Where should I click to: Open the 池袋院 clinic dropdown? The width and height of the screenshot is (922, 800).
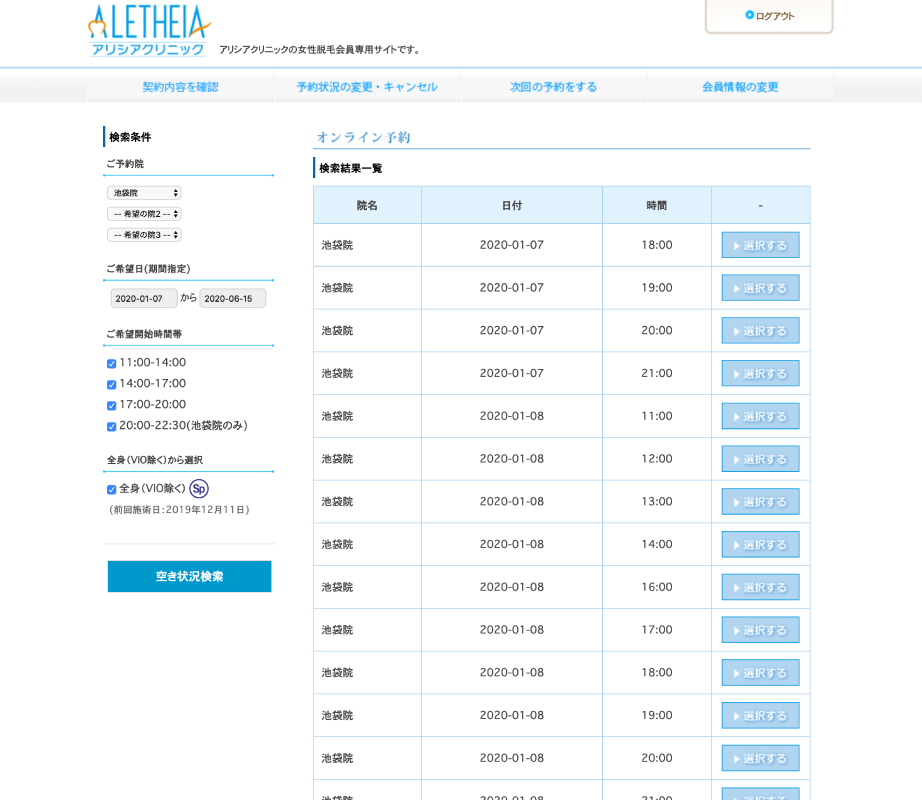(143, 192)
